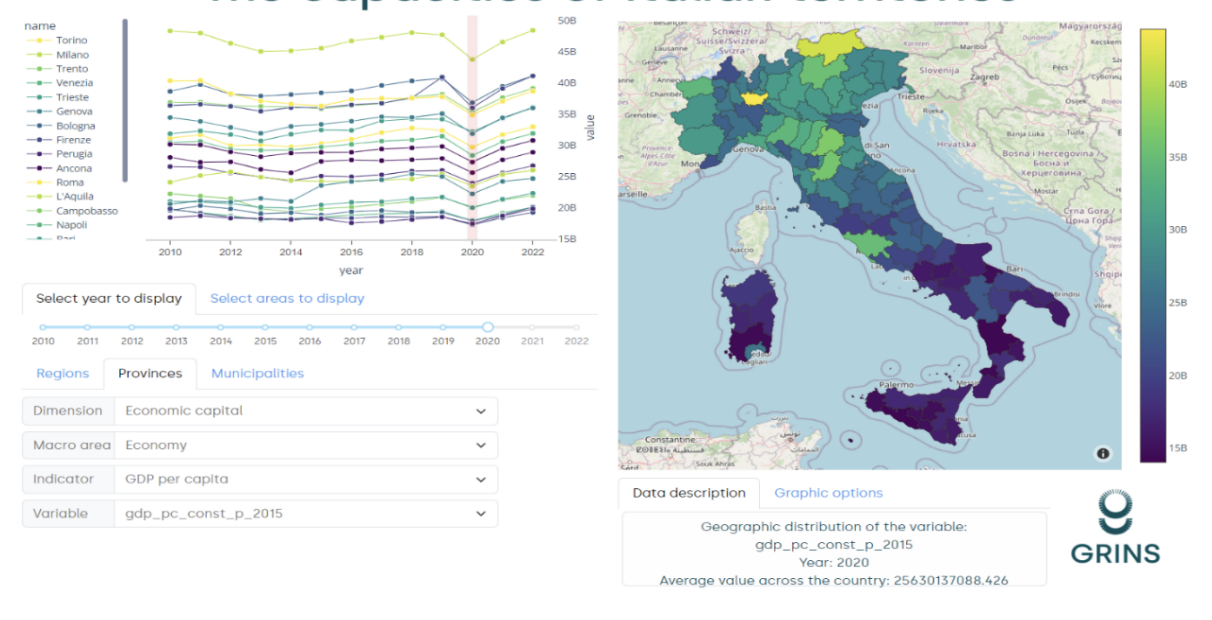Open the Municipalities tab

(x=257, y=373)
